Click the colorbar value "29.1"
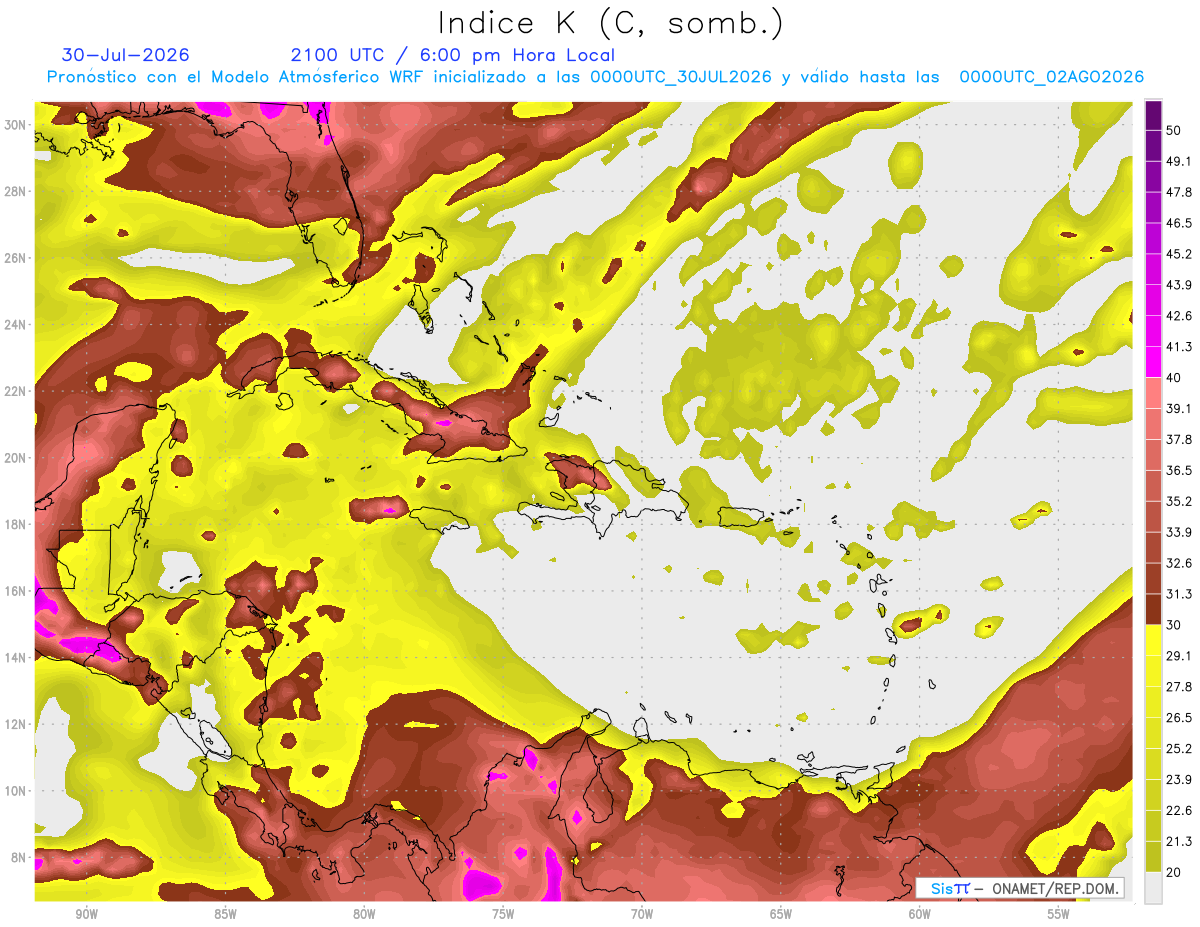 coord(1180,655)
